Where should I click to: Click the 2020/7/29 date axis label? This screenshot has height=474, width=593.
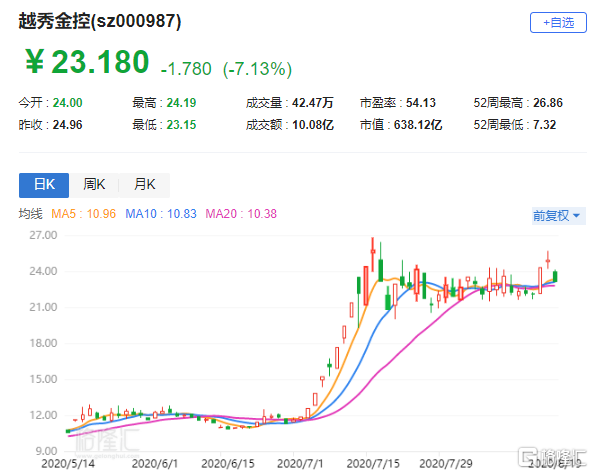446,464
